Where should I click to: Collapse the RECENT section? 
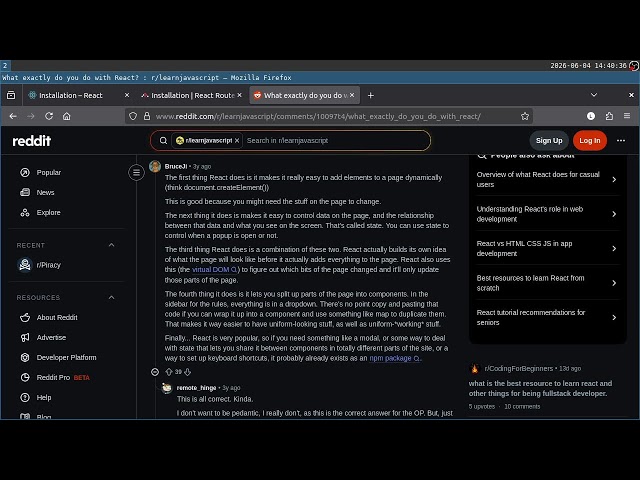111,245
